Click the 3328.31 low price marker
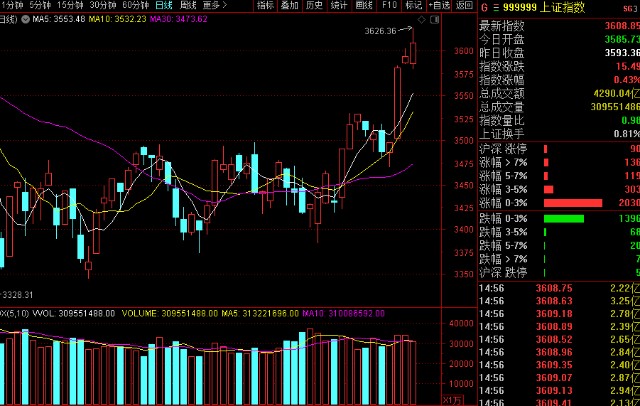 pyautogui.click(x=18, y=295)
